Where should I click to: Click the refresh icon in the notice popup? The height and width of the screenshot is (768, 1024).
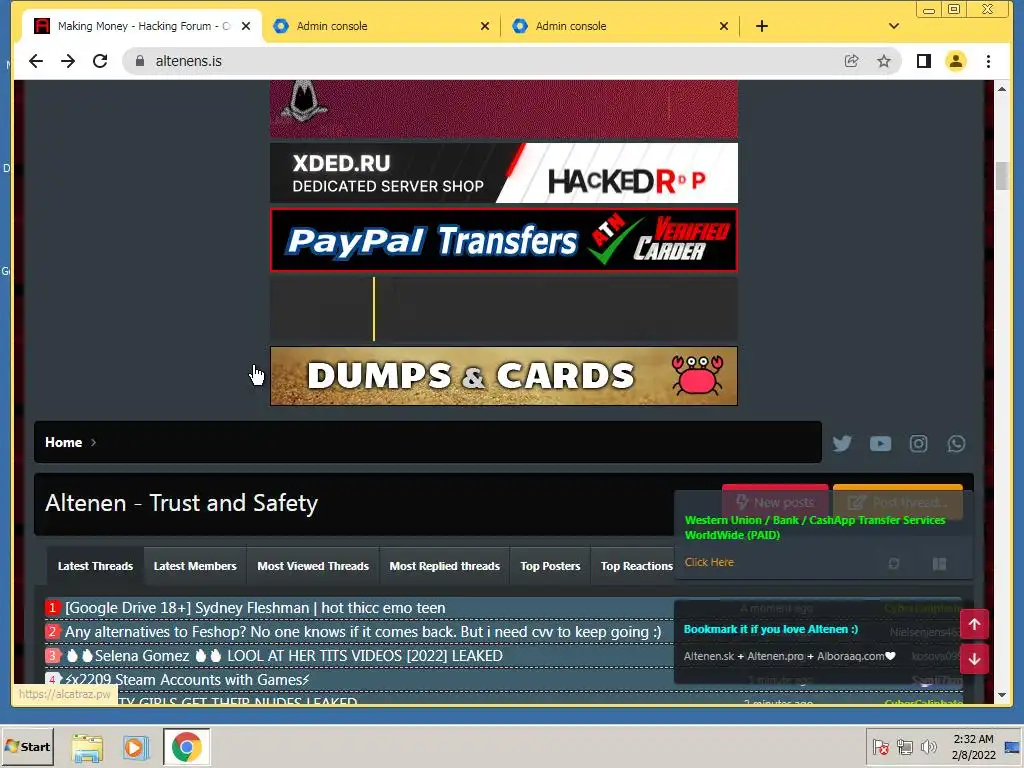pyautogui.click(x=893, y=564)
